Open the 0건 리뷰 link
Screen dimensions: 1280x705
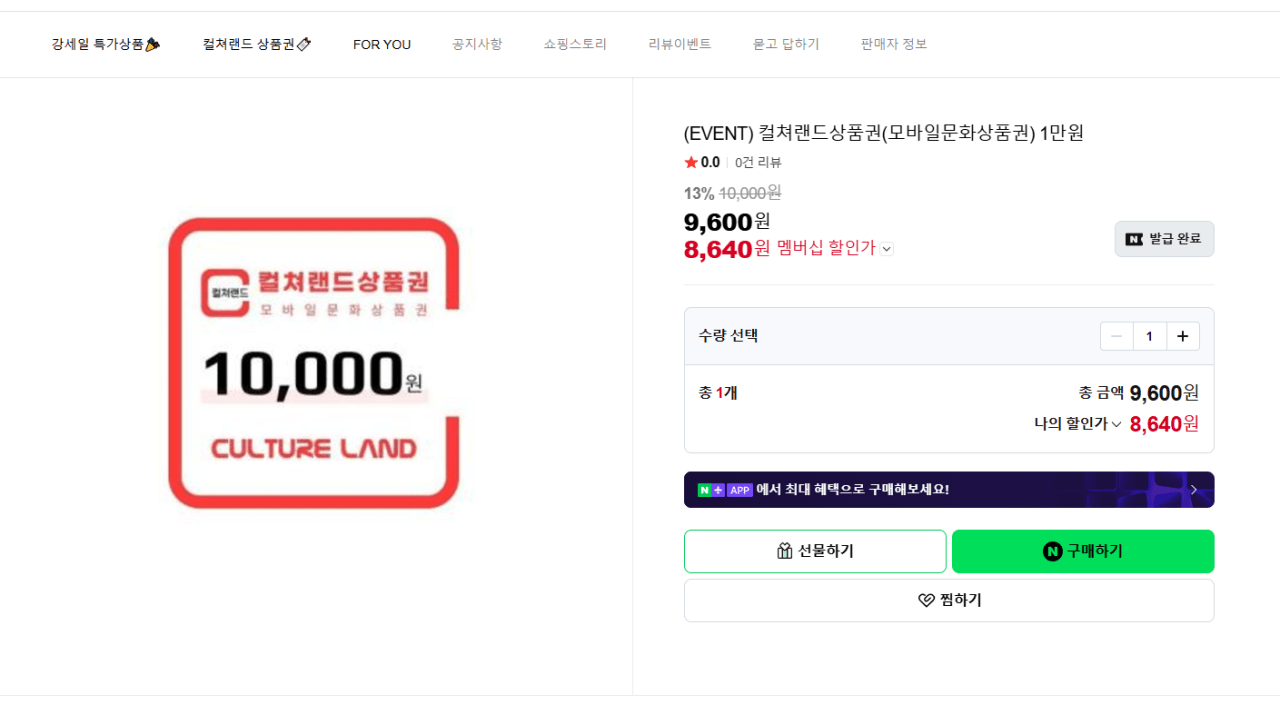(x=758, y=161)
